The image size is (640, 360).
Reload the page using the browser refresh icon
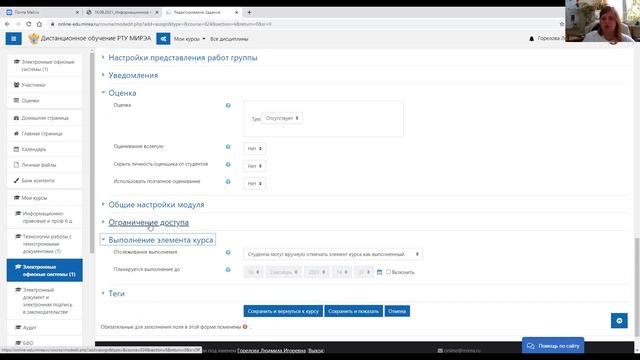[x=29, y=24]
